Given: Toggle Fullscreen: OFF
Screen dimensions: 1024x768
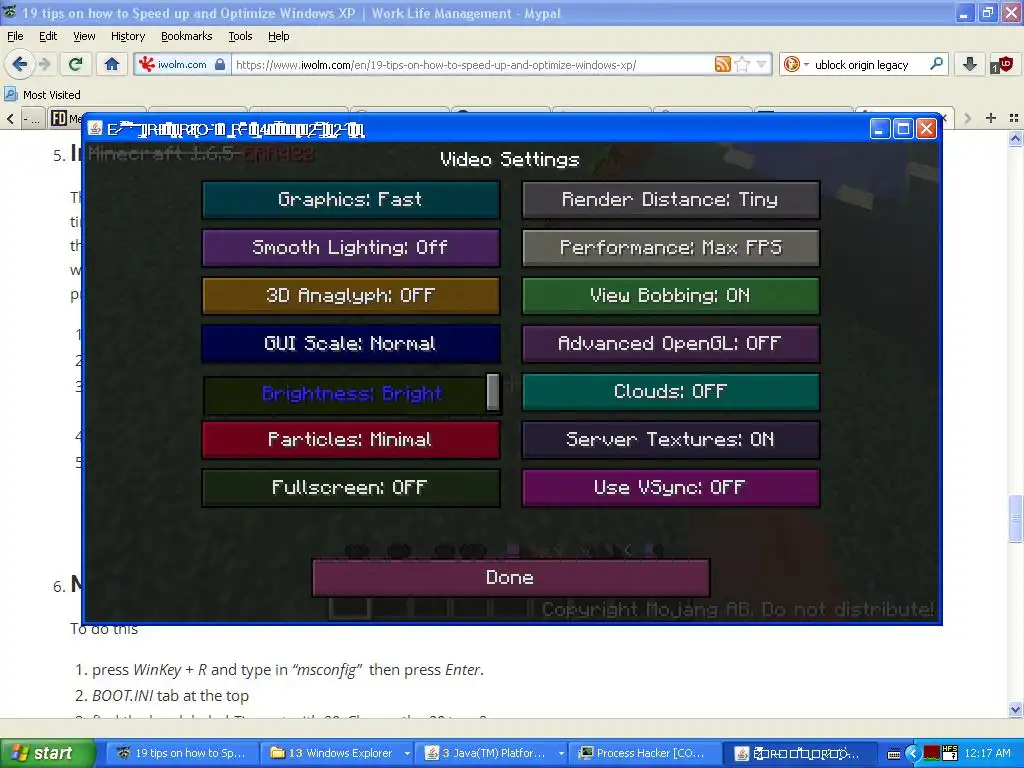Looking at the screenshot, I should click(x=351, y=488).
